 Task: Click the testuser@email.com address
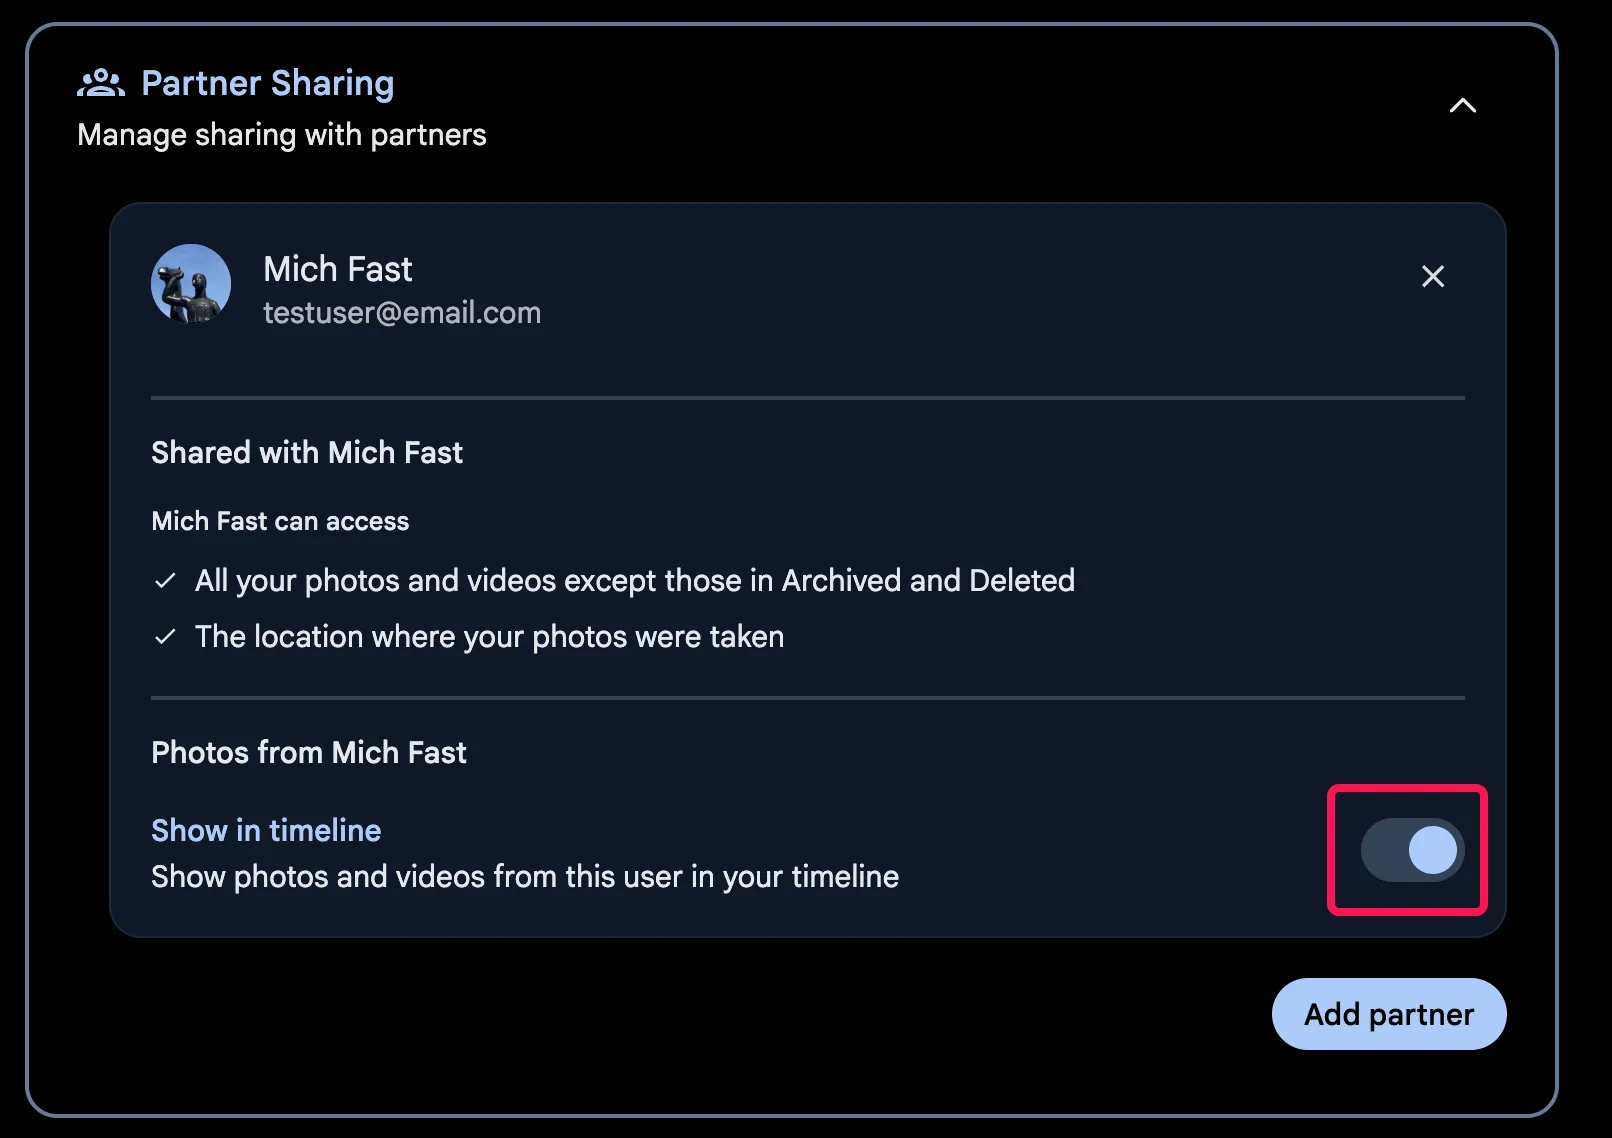coord(402,313)
